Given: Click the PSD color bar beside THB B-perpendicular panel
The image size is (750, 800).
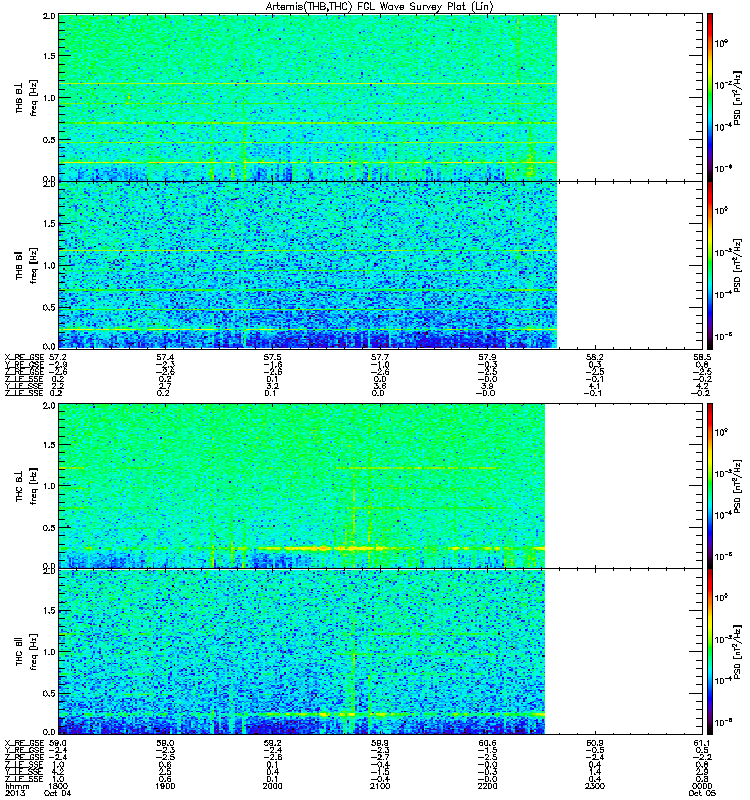Looking at the screenshot, I should coord(710,97).
